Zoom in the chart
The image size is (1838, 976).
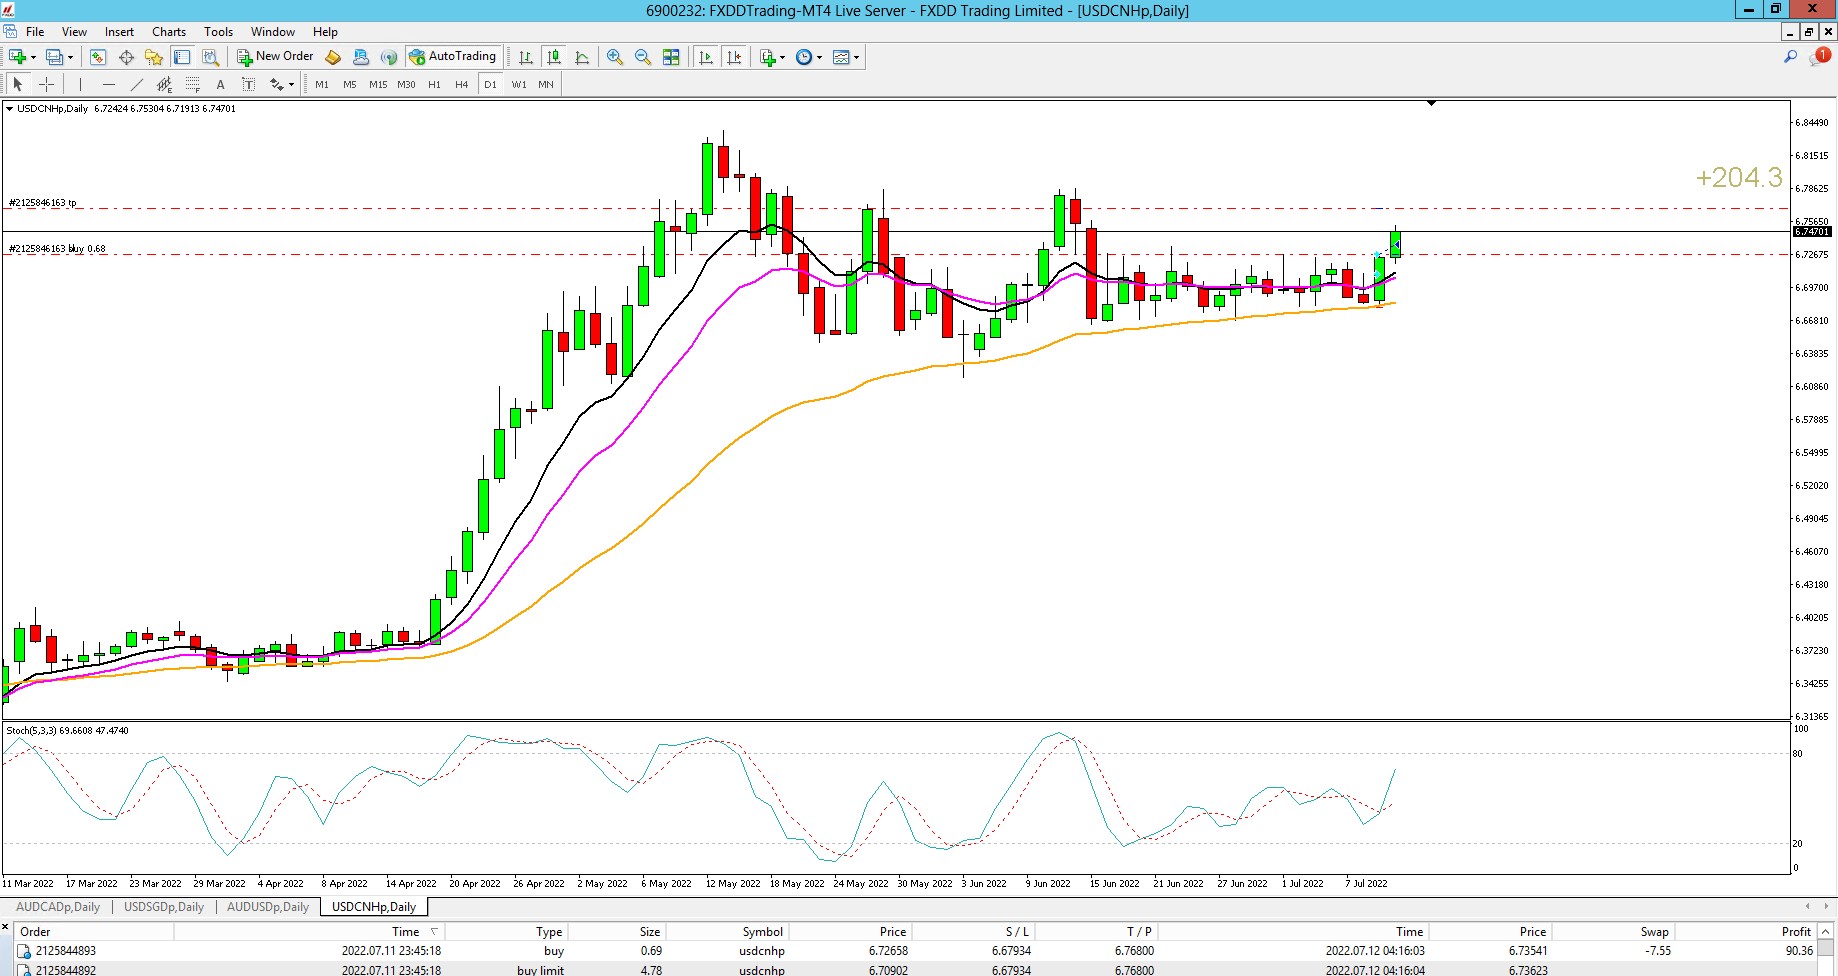(615, 57)
